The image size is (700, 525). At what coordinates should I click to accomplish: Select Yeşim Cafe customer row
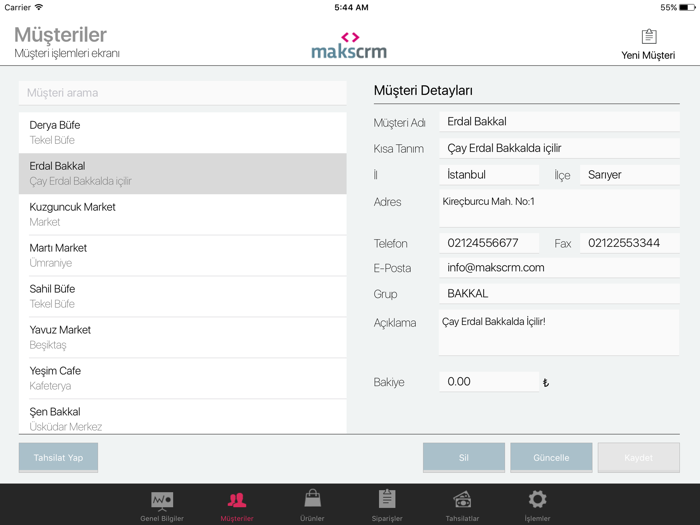183,378
